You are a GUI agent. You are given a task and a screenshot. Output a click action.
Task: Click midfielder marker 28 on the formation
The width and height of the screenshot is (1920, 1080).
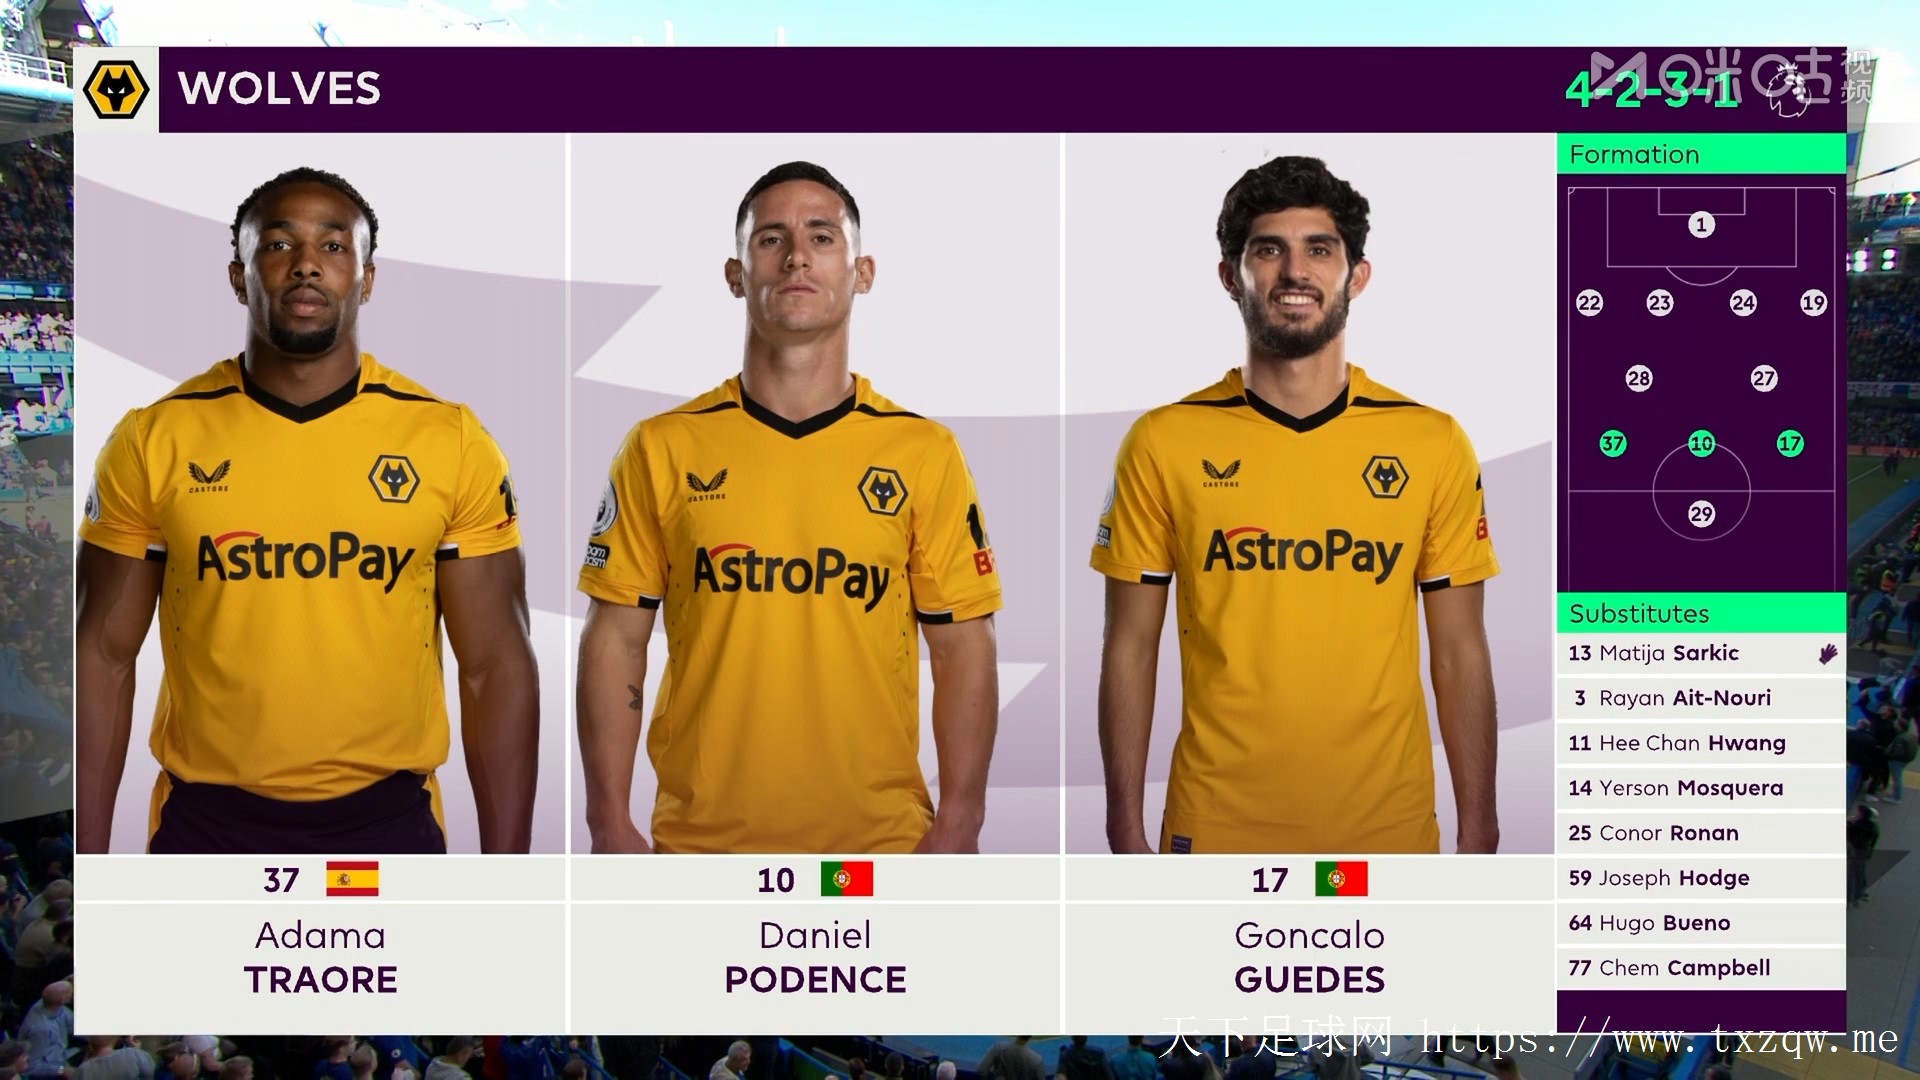coord(1638,378)
